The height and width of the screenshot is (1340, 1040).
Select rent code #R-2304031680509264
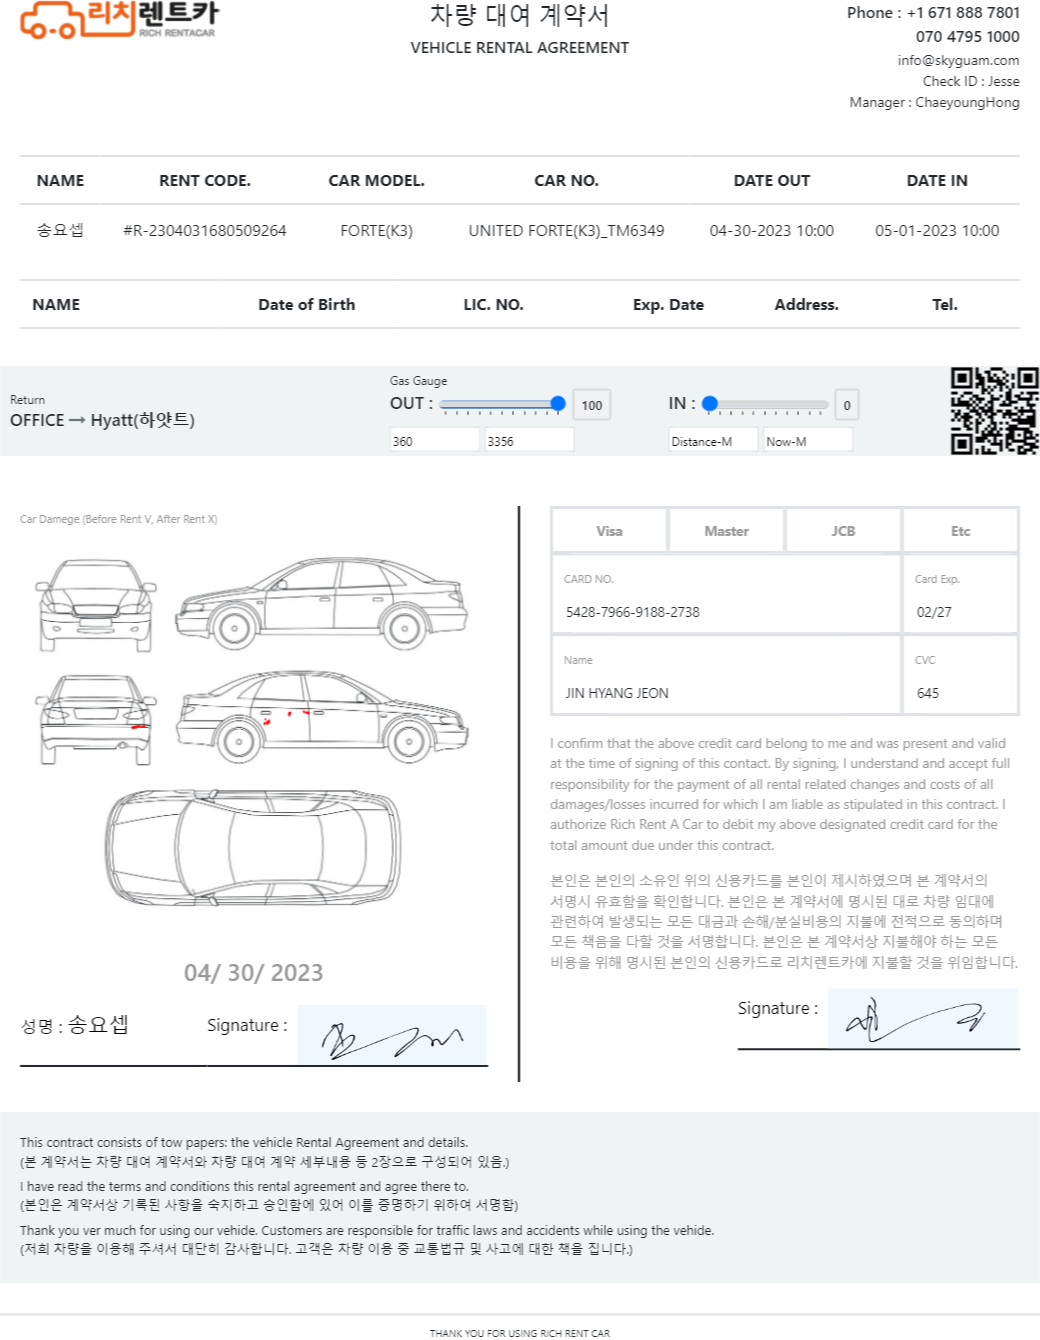click(205, 231)
